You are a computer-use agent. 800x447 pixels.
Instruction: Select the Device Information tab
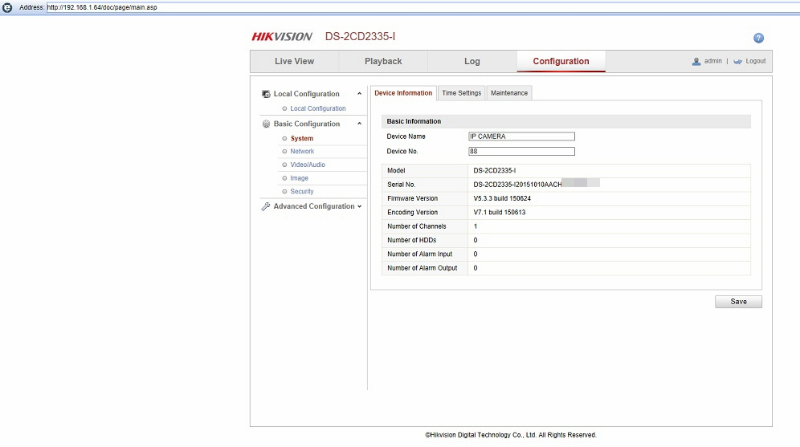[403, 93]
